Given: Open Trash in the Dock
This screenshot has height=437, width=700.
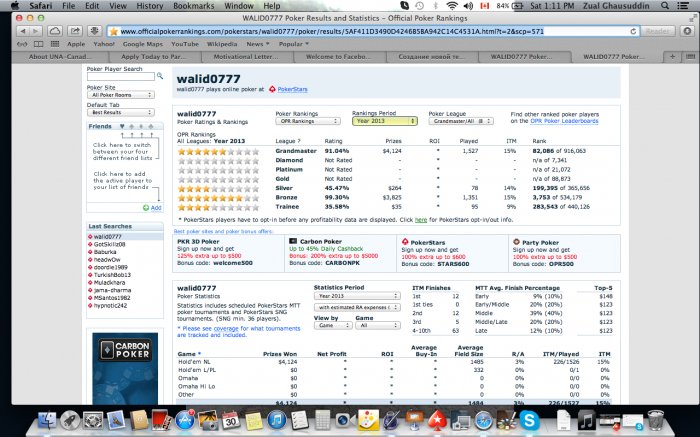Looking at the screenshot, I should 655,420.
